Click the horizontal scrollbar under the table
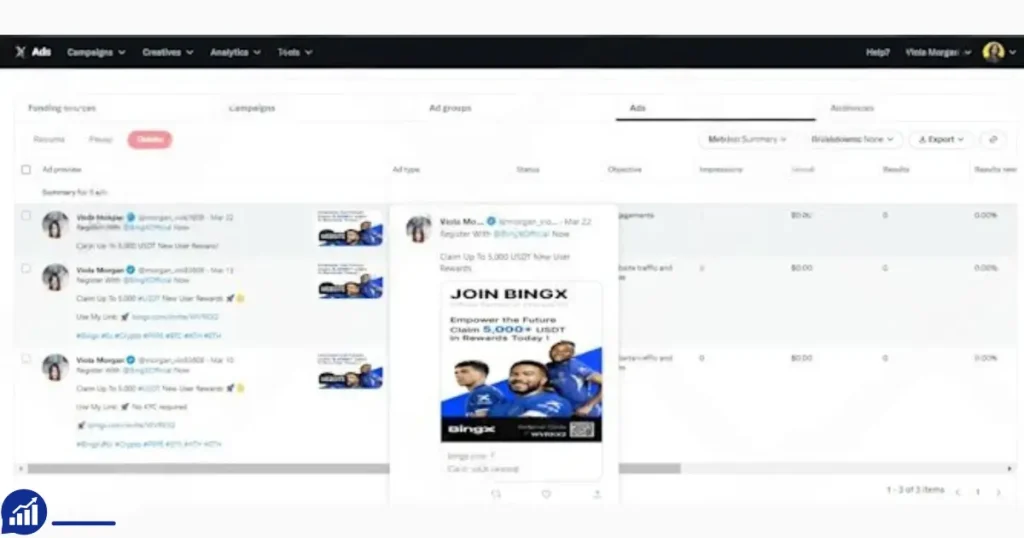 354,468
